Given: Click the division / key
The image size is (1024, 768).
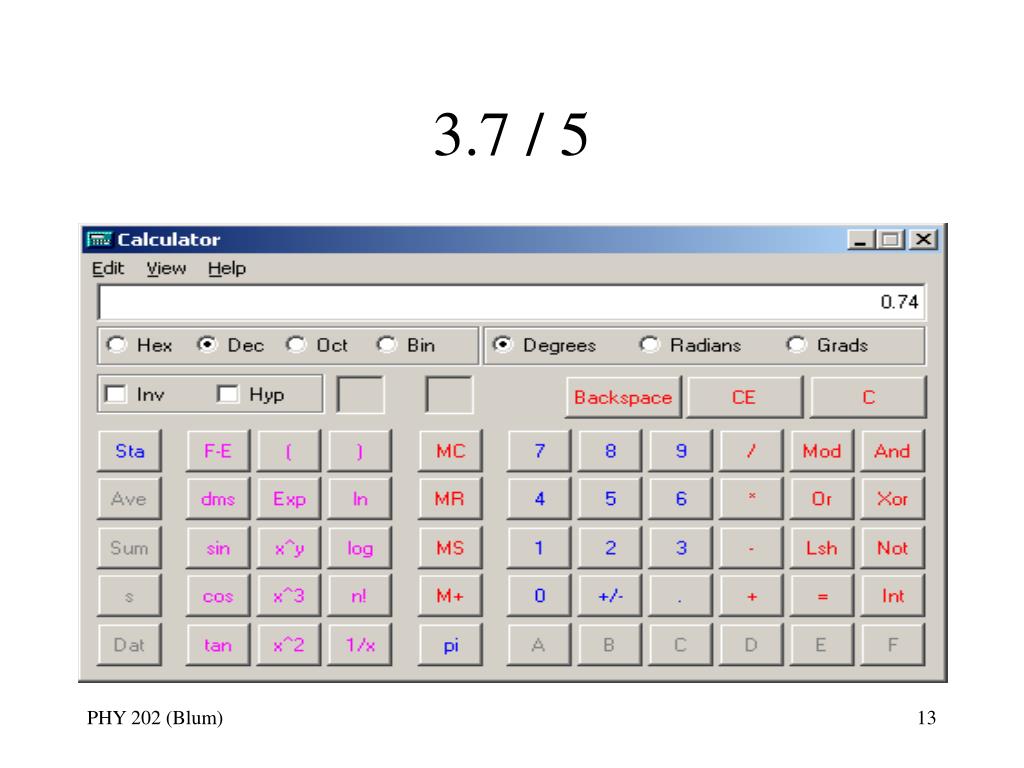Looking at the screenshot, I should tap(751, 451).
